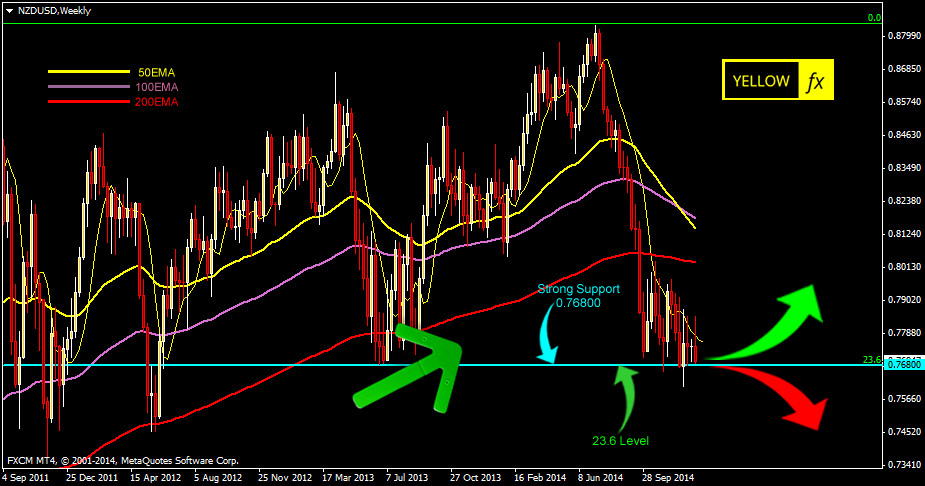Select the Strong Support 0.76800 text label
The image size is (925, 486).
(x=578, y=296)
